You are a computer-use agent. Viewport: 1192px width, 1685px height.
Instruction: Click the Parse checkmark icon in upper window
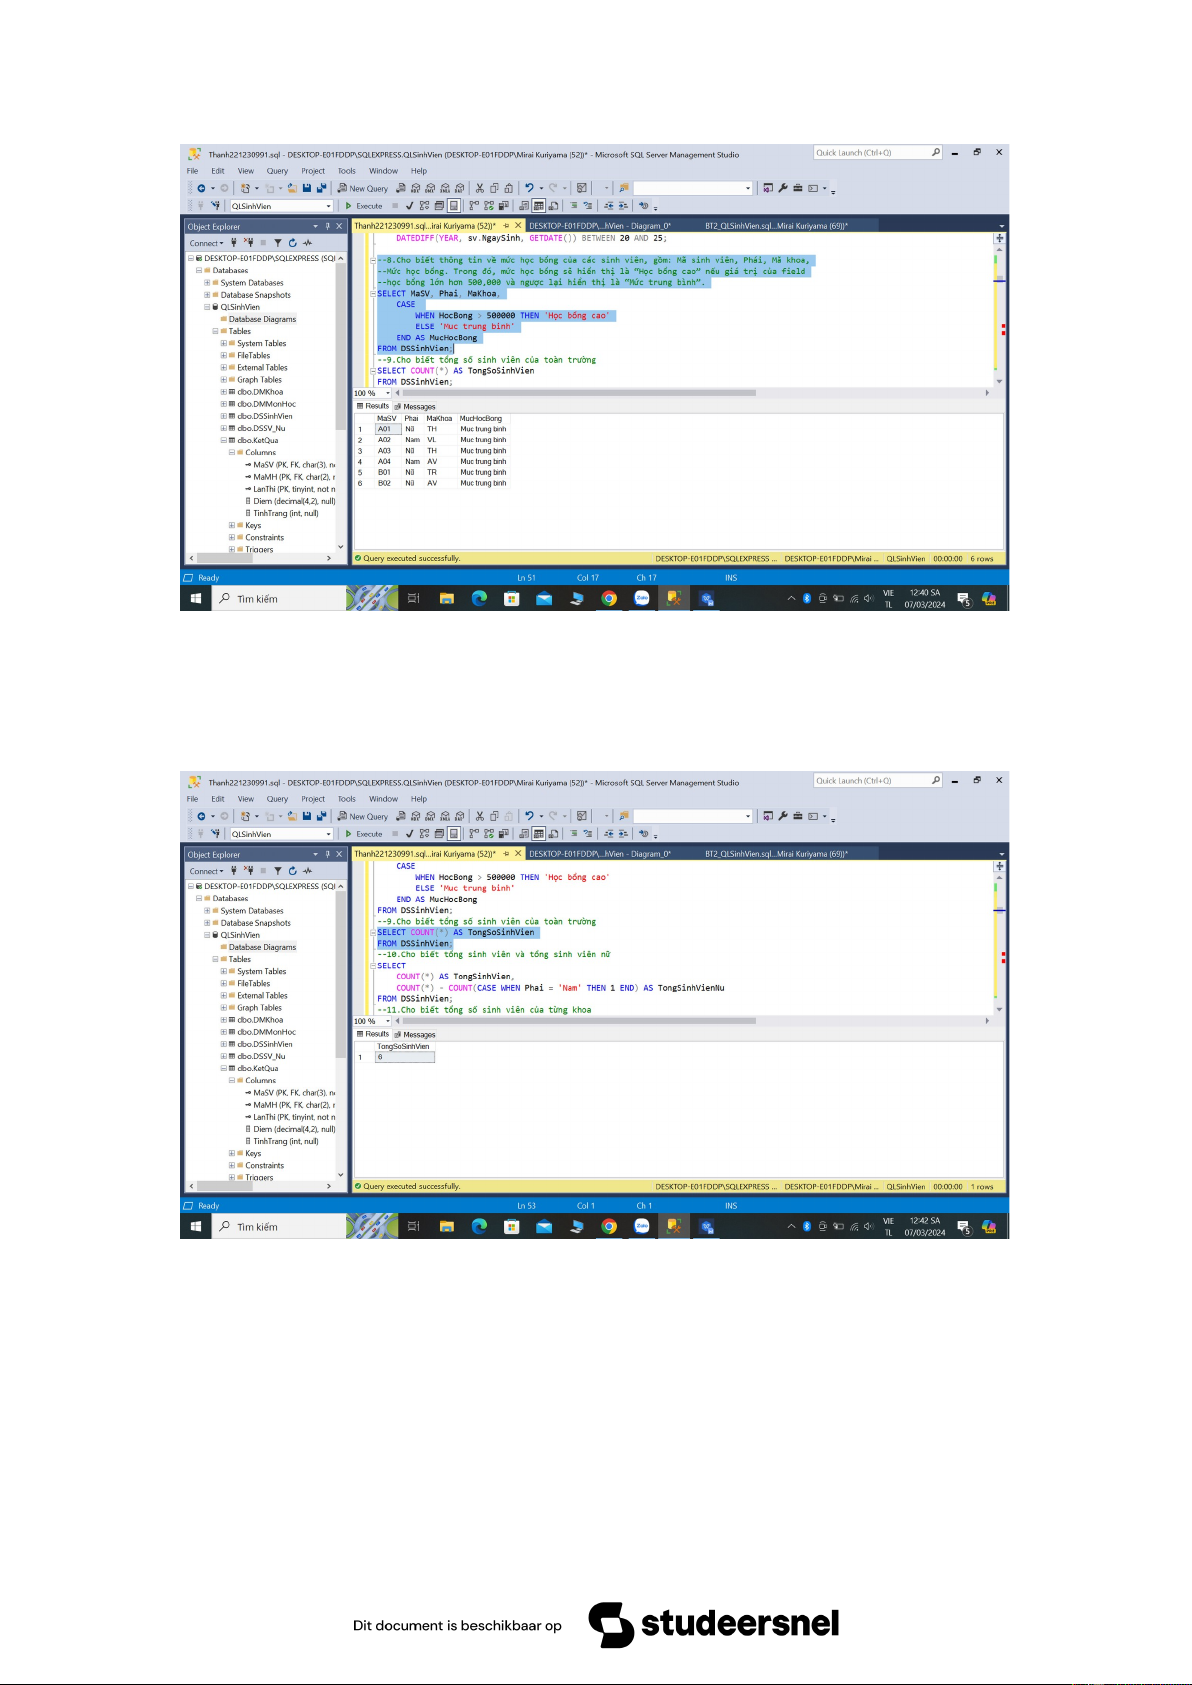(x=409, y=206)
